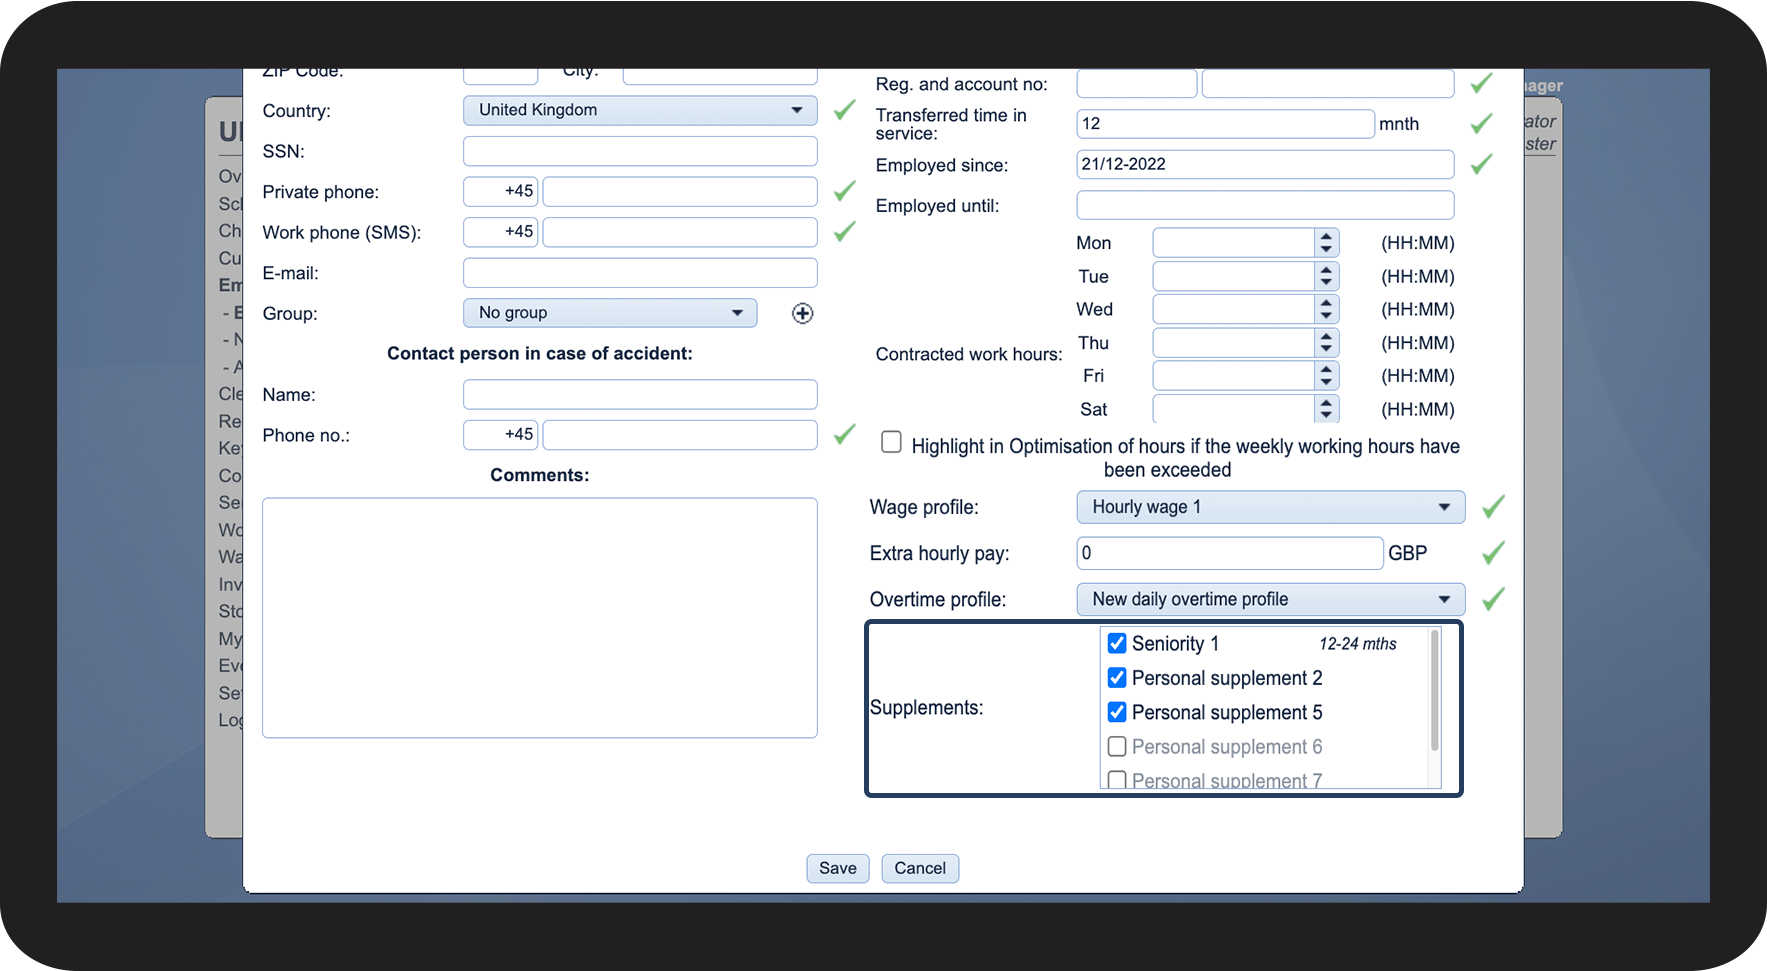This screenshot has height=971, width=1767.
Task: Click the add group plus icon
Action: (802, 314)
